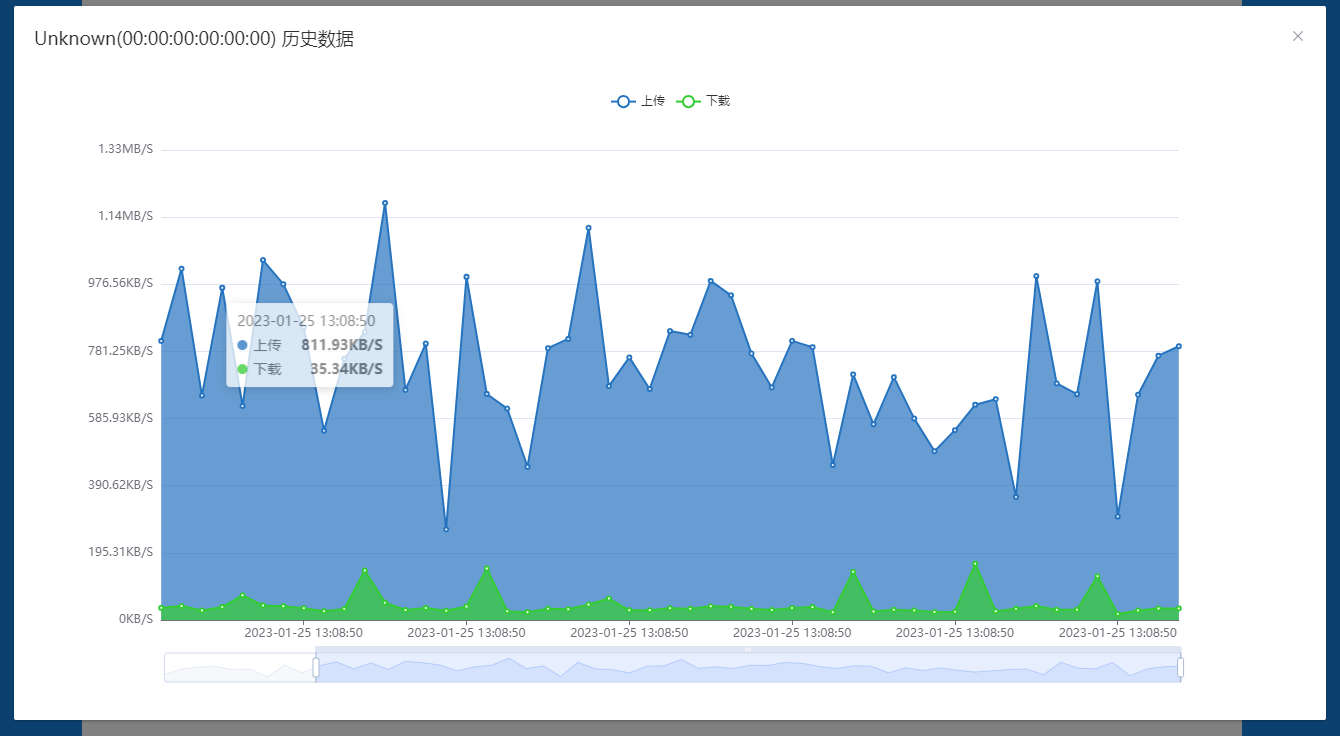Screen dimensions: 1340x736
Task: Click the unselected left portion of the zoom bar
Action: pyautogui.click(x=239, y=667)
